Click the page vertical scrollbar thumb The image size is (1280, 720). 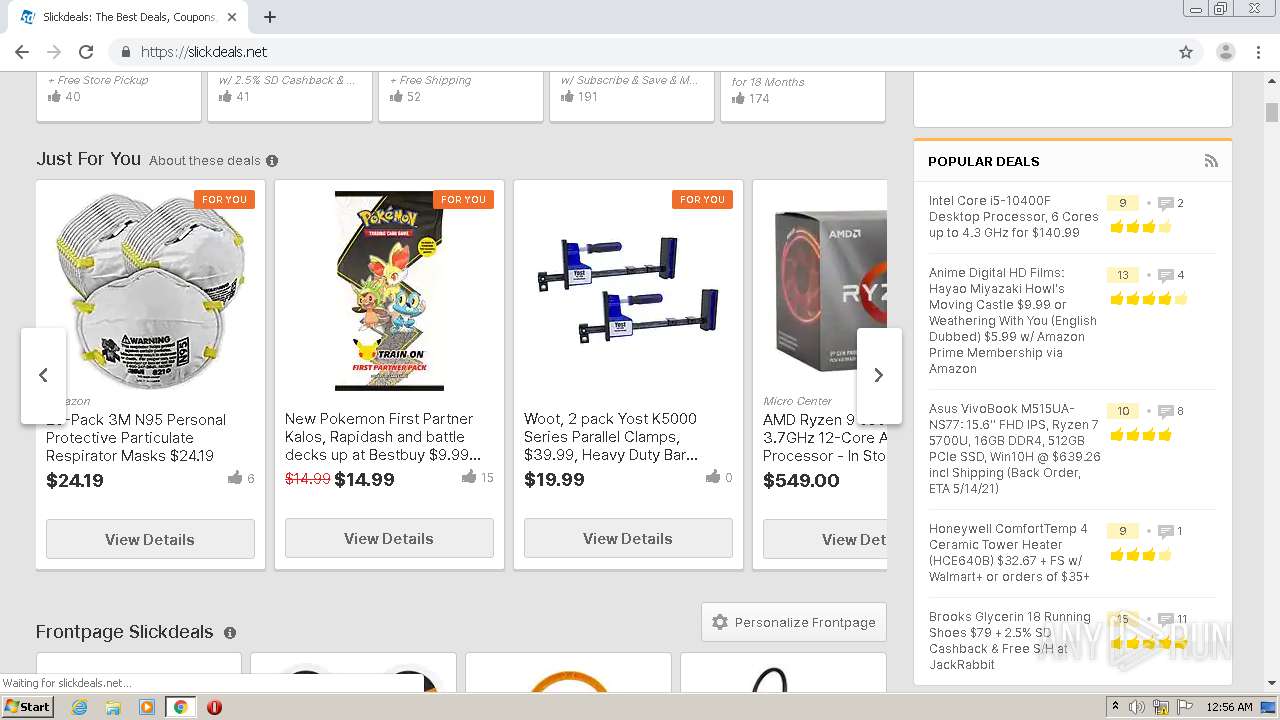[1272, 111]
